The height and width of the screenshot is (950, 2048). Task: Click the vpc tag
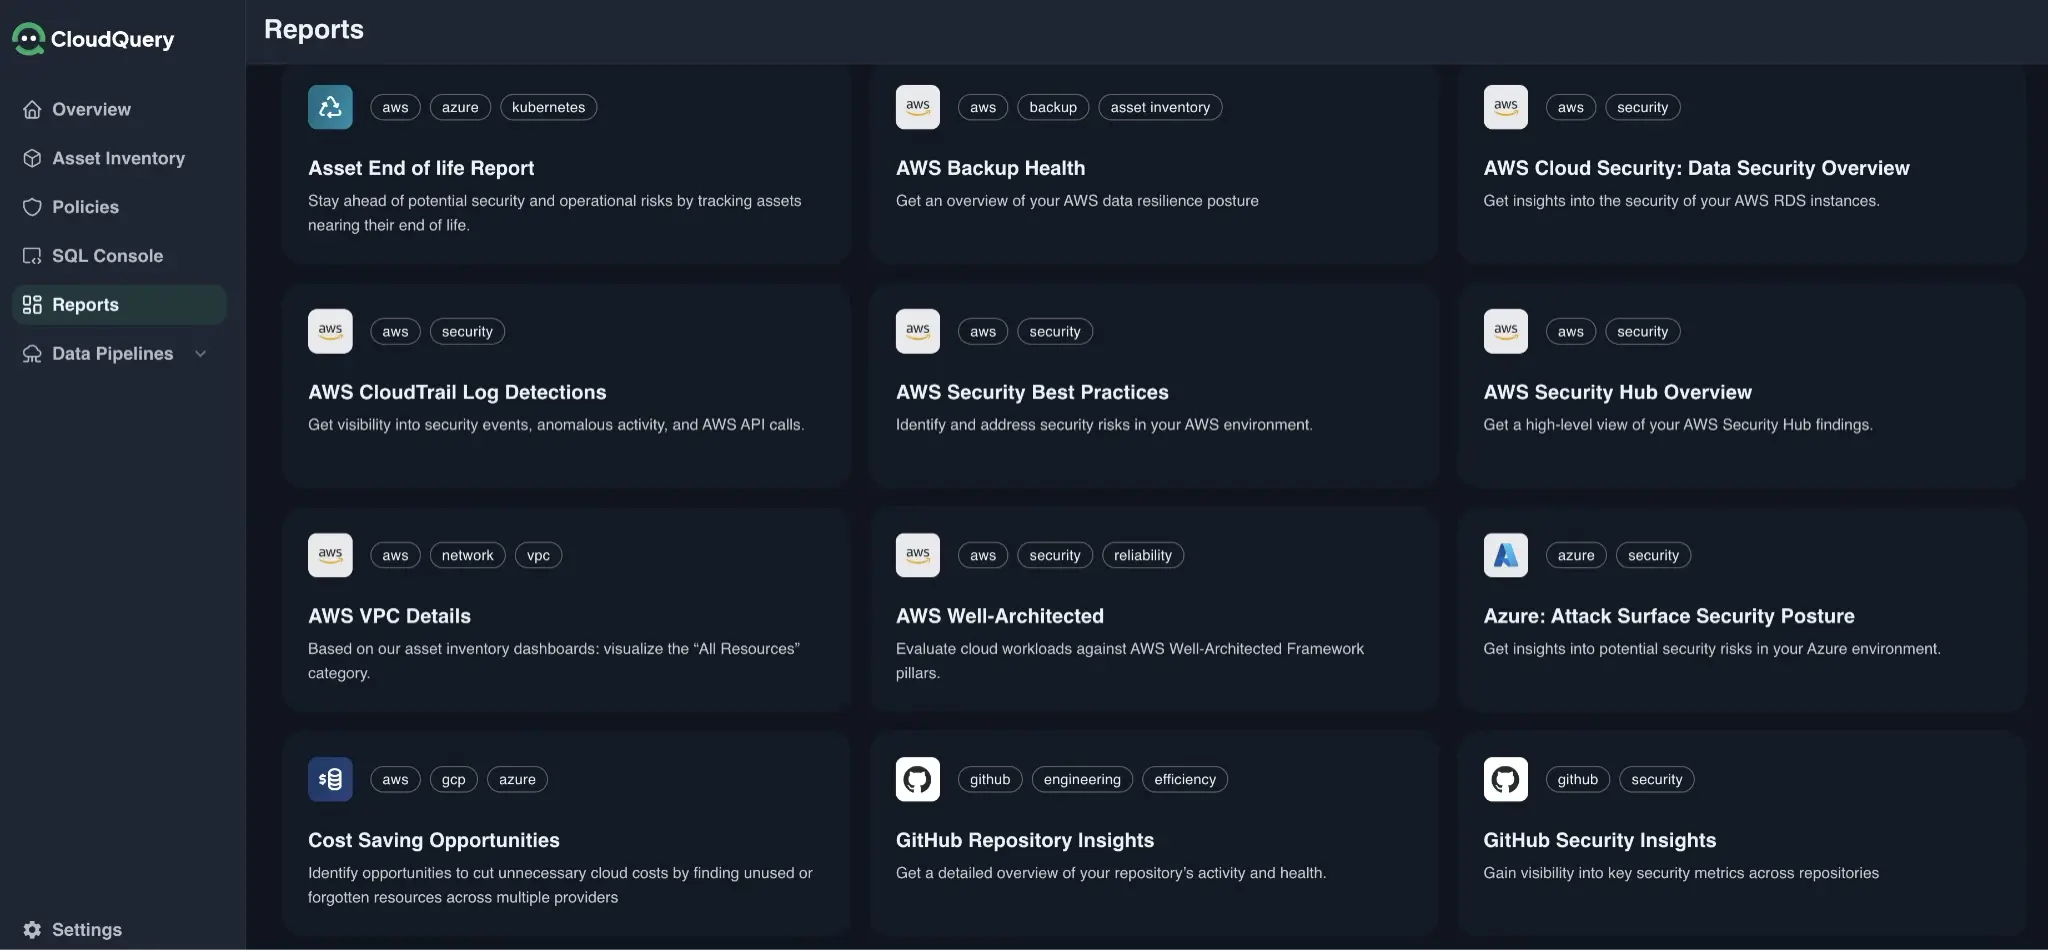tap(538, 555)
